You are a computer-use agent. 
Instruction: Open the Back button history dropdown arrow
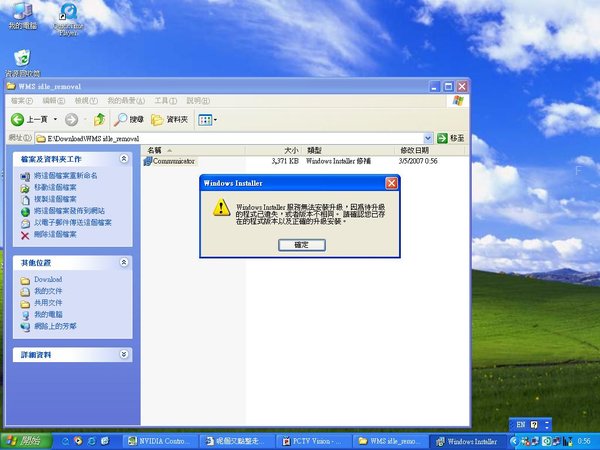55,120
